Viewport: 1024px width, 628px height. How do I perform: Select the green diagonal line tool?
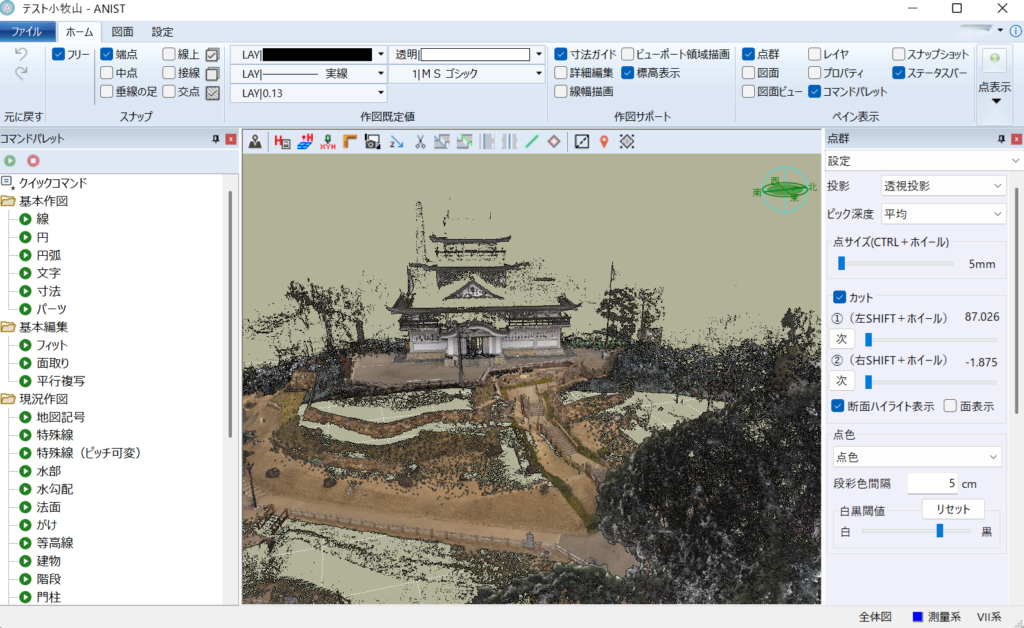pyautogui.click(x=532, y=142)
